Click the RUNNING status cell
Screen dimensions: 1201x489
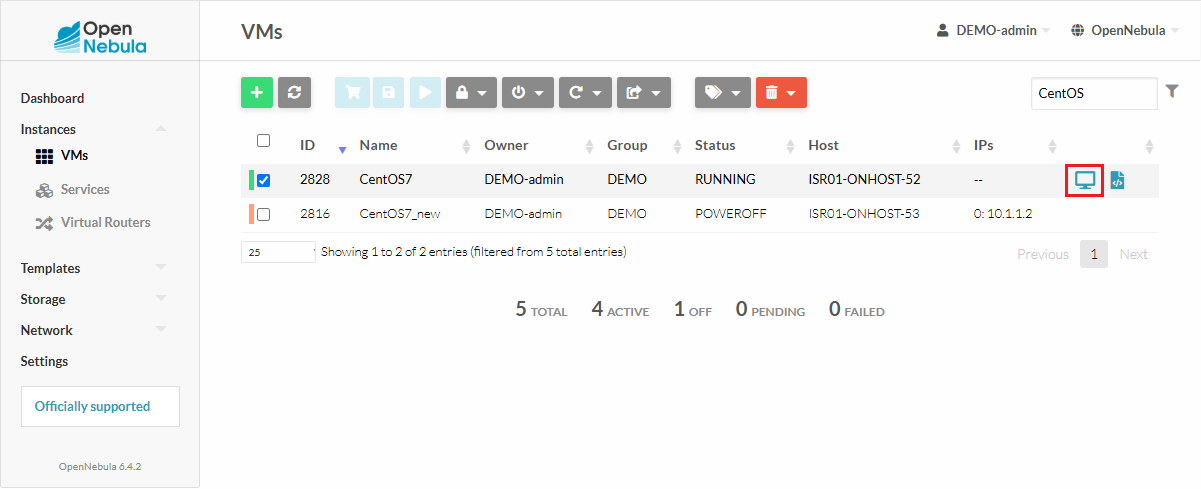[x=725, y=180]
